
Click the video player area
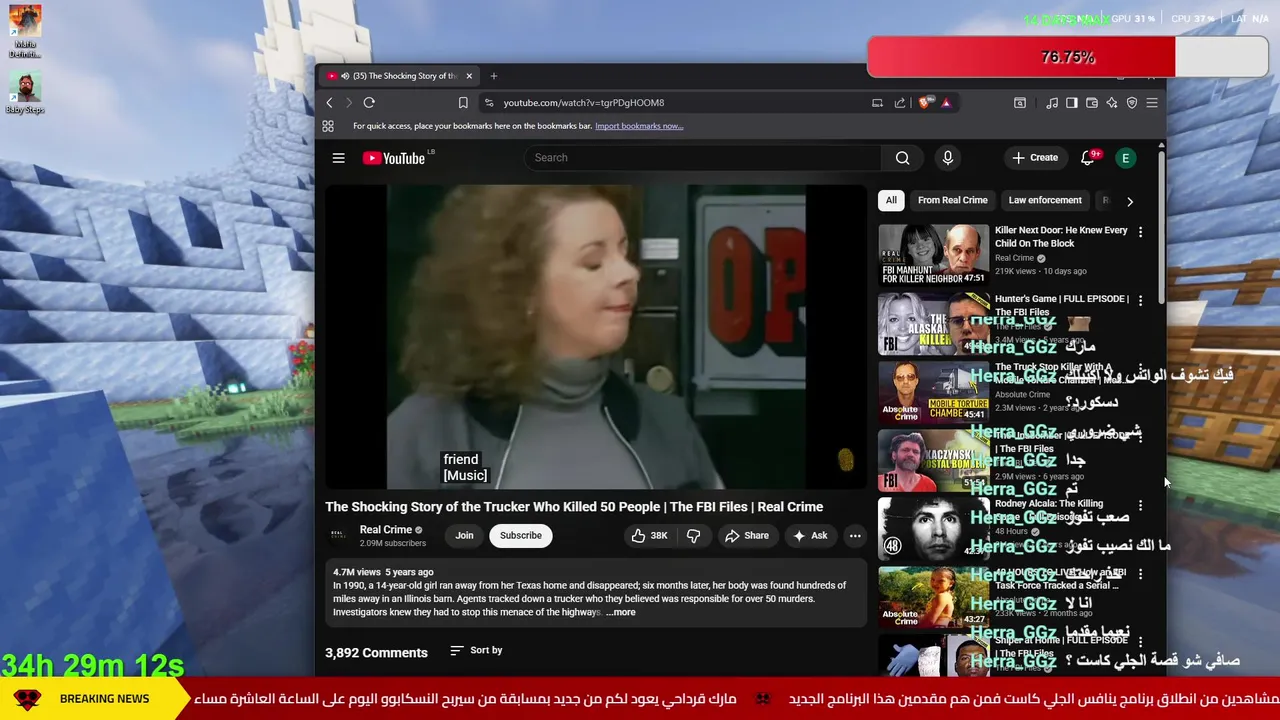596,337
